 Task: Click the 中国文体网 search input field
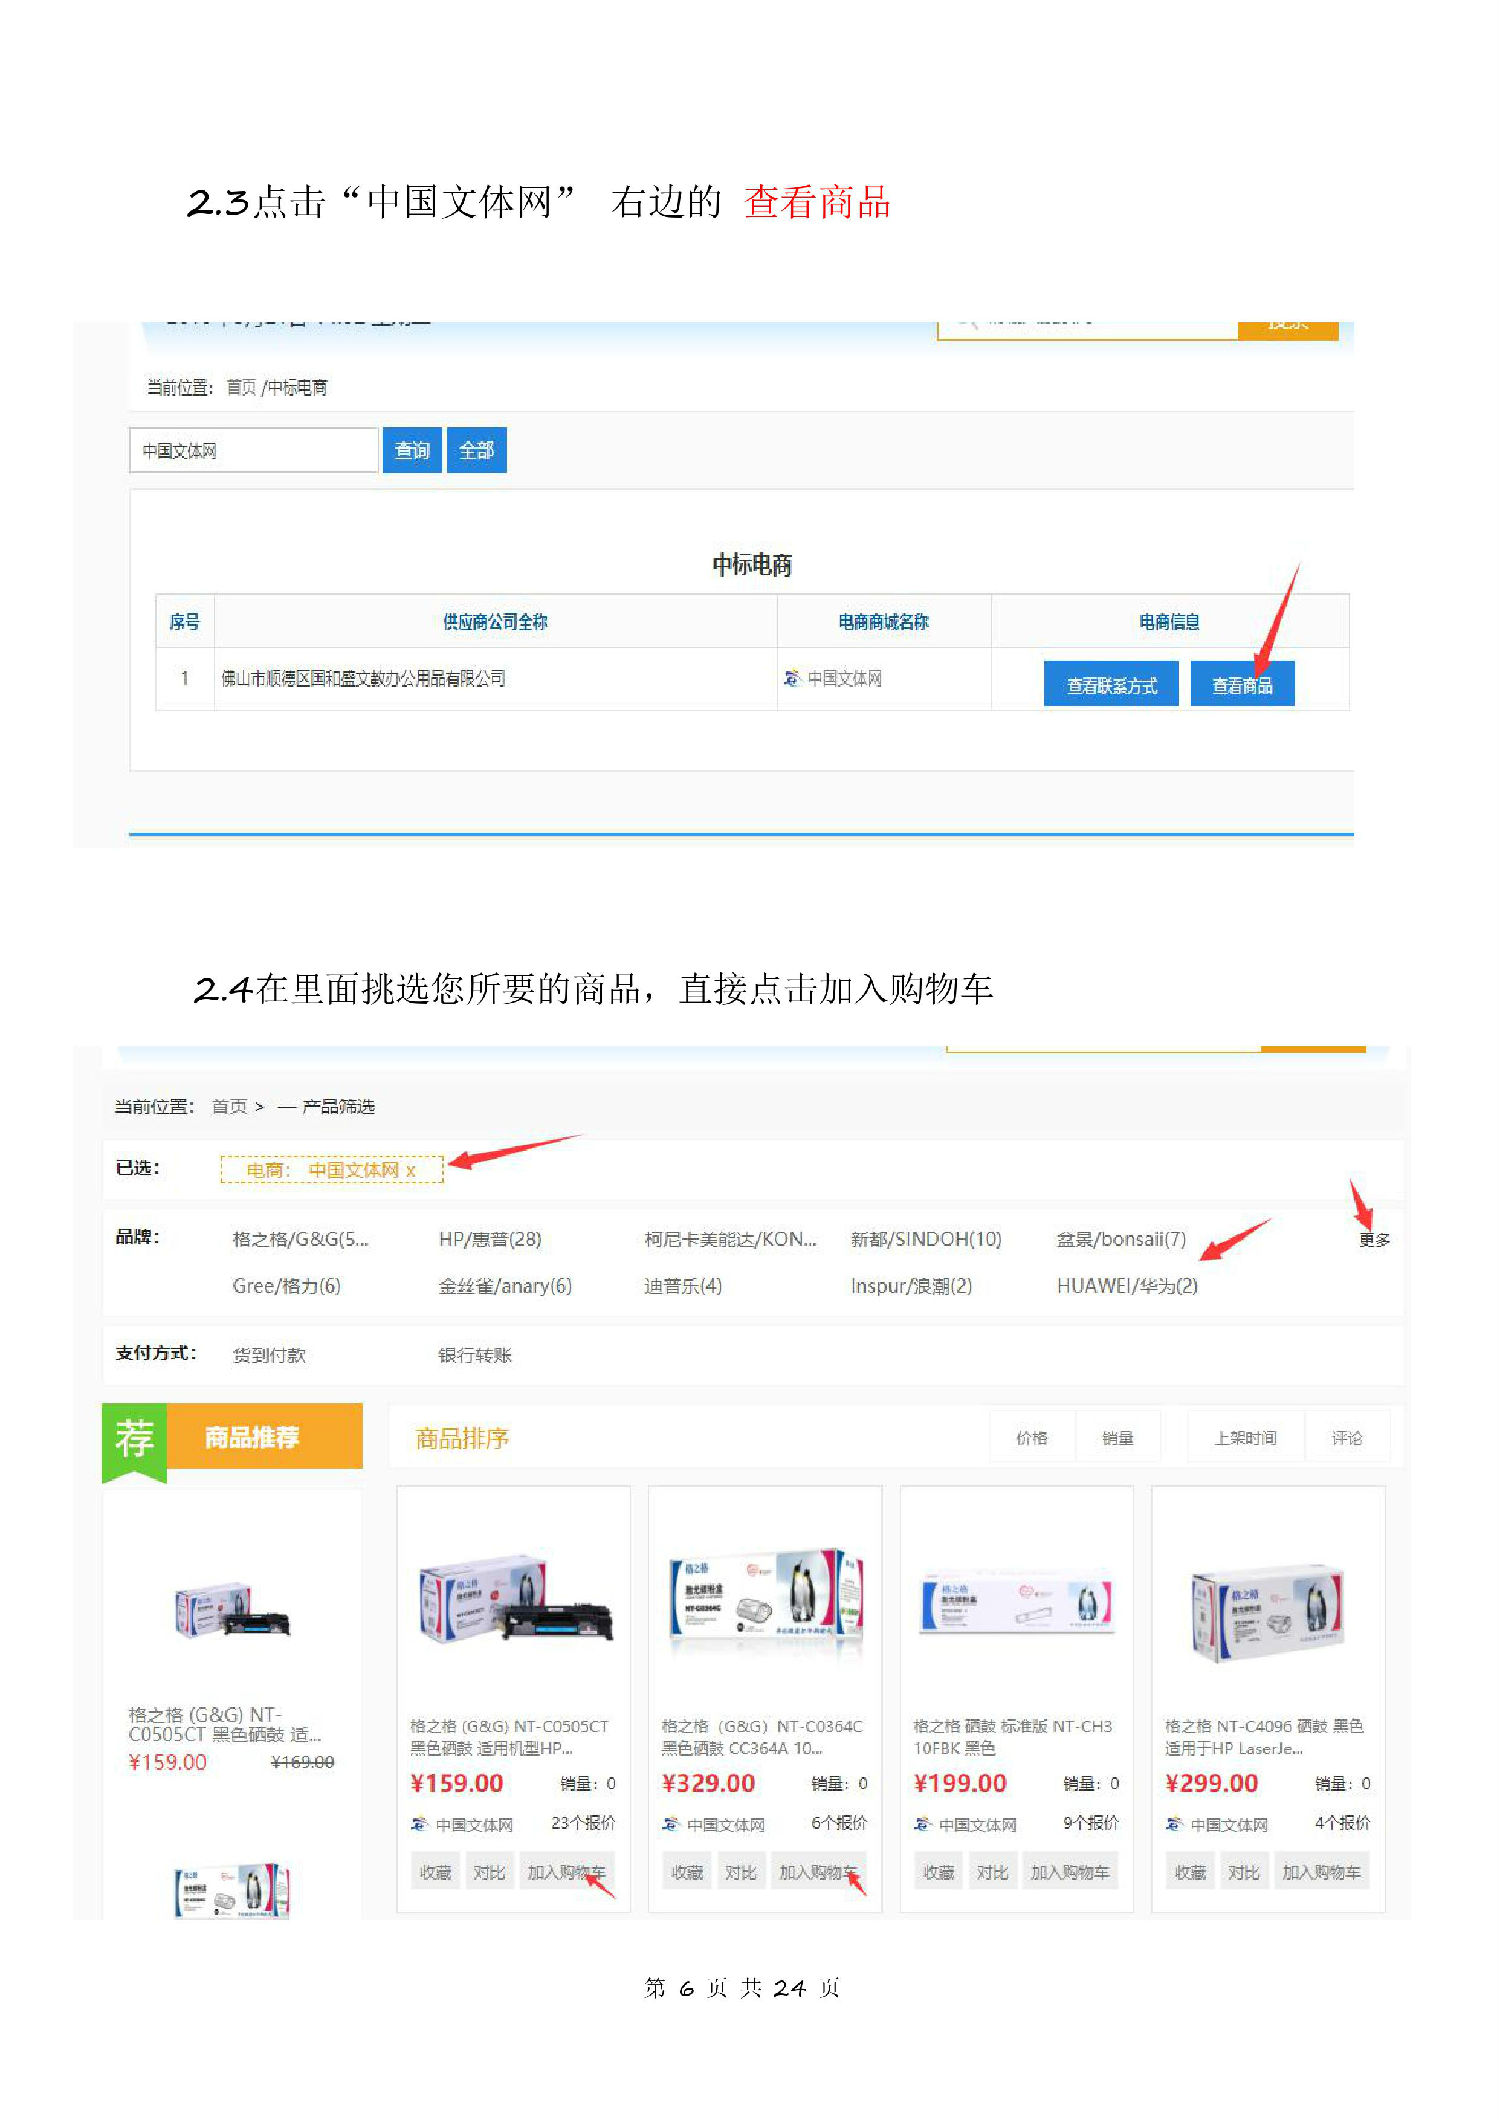point(254,450)
